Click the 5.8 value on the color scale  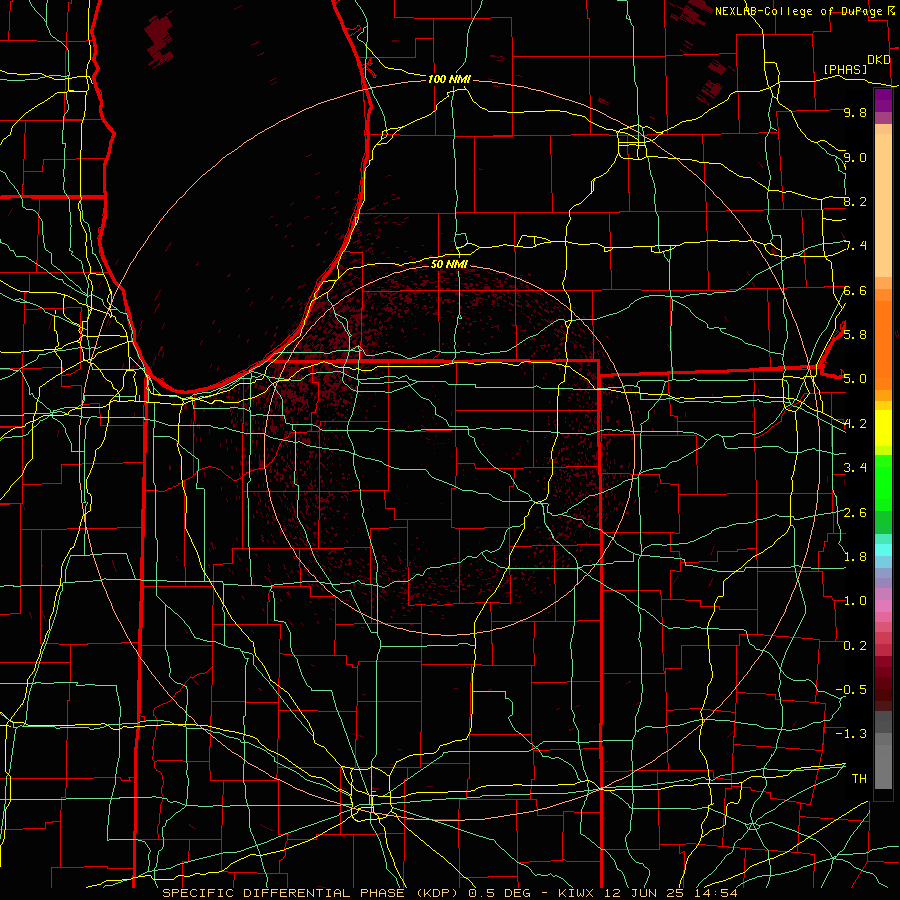855,335
